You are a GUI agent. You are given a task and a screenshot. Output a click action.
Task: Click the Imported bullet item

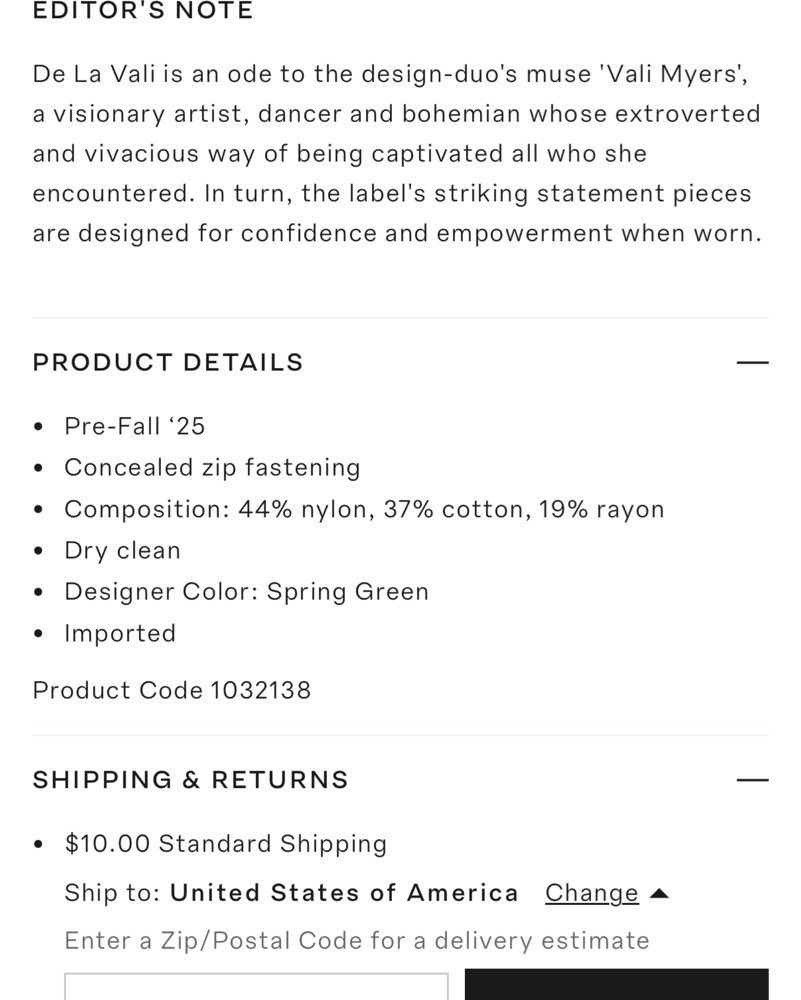(x=120, y=634)
